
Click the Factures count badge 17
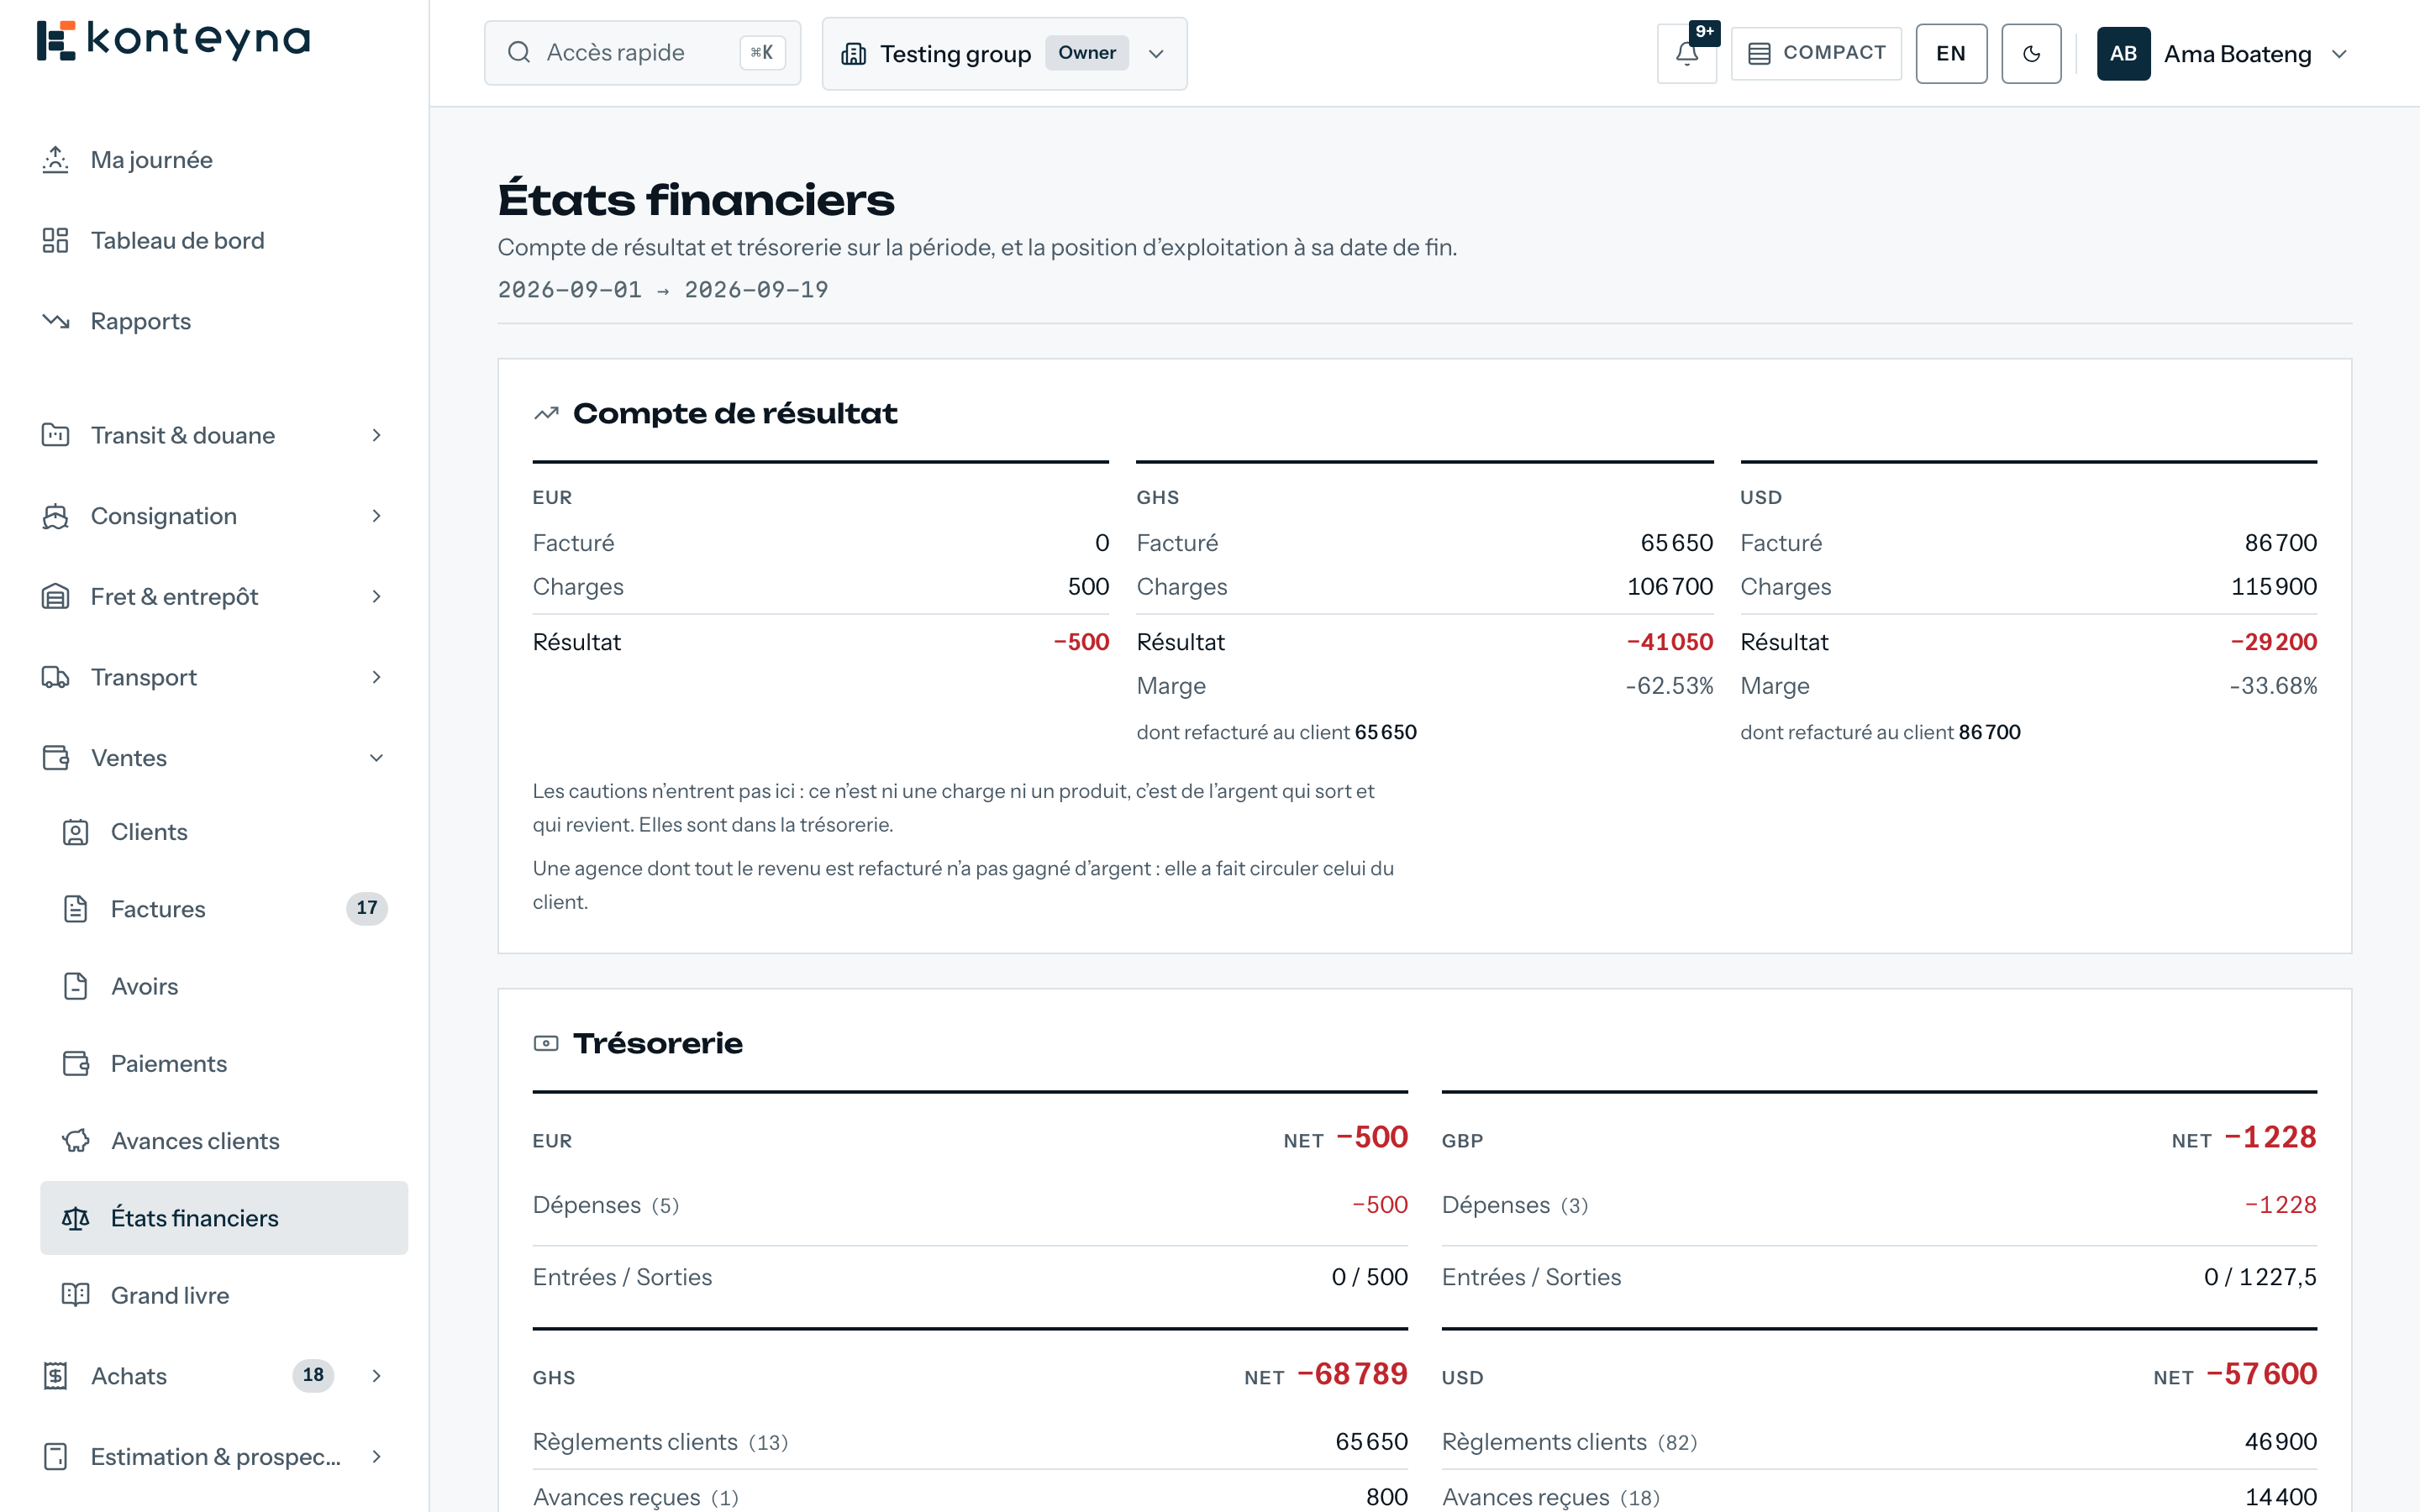click(x=367, y=908)
